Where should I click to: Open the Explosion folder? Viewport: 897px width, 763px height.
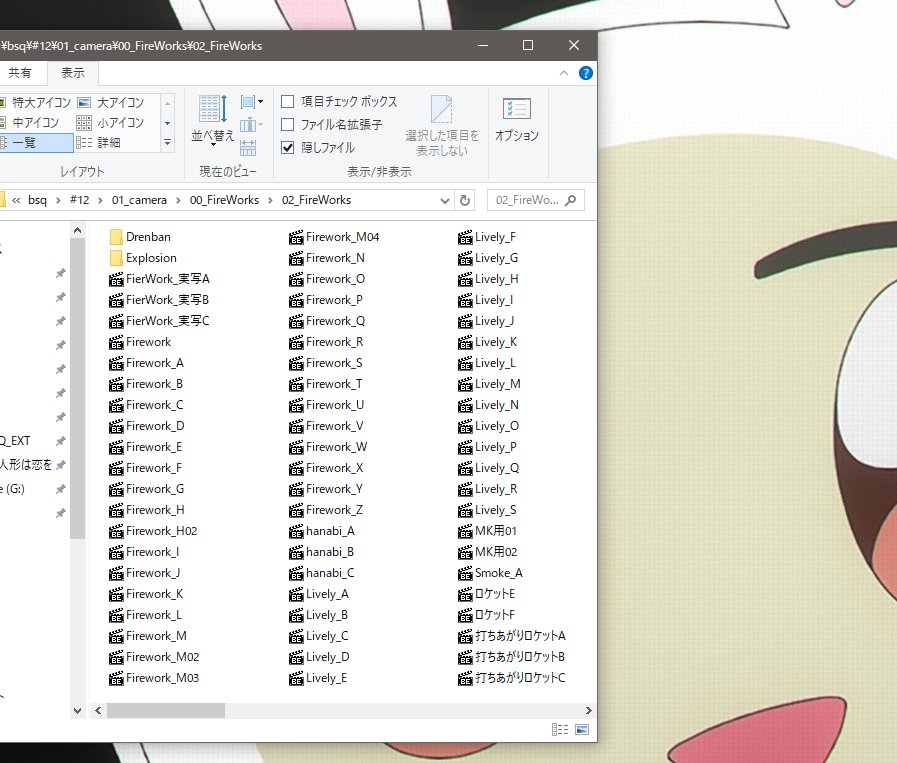[142, 258]
